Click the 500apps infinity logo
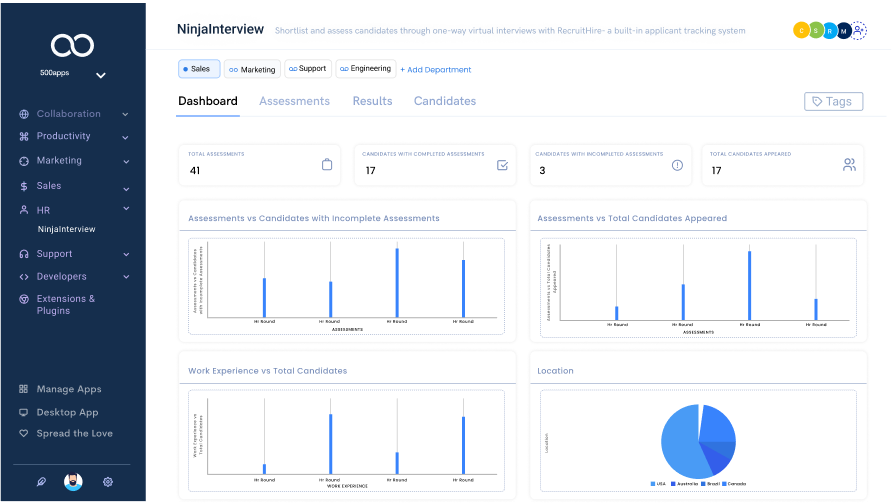 click(72, 46)
